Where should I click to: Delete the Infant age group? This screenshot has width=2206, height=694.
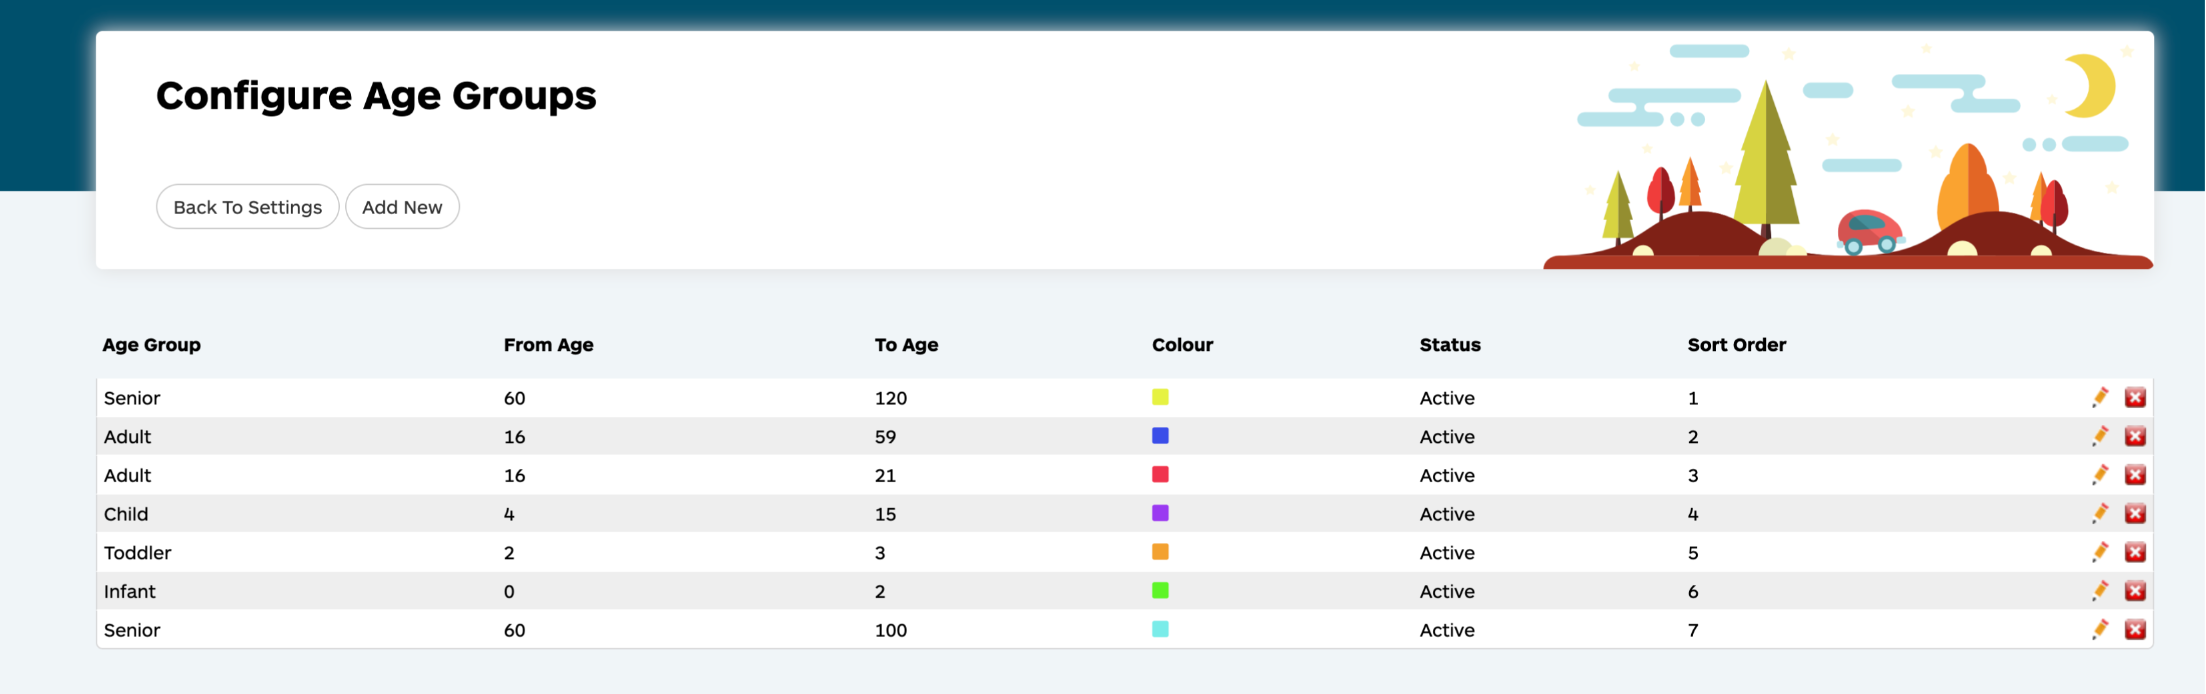coord(2135,591)
